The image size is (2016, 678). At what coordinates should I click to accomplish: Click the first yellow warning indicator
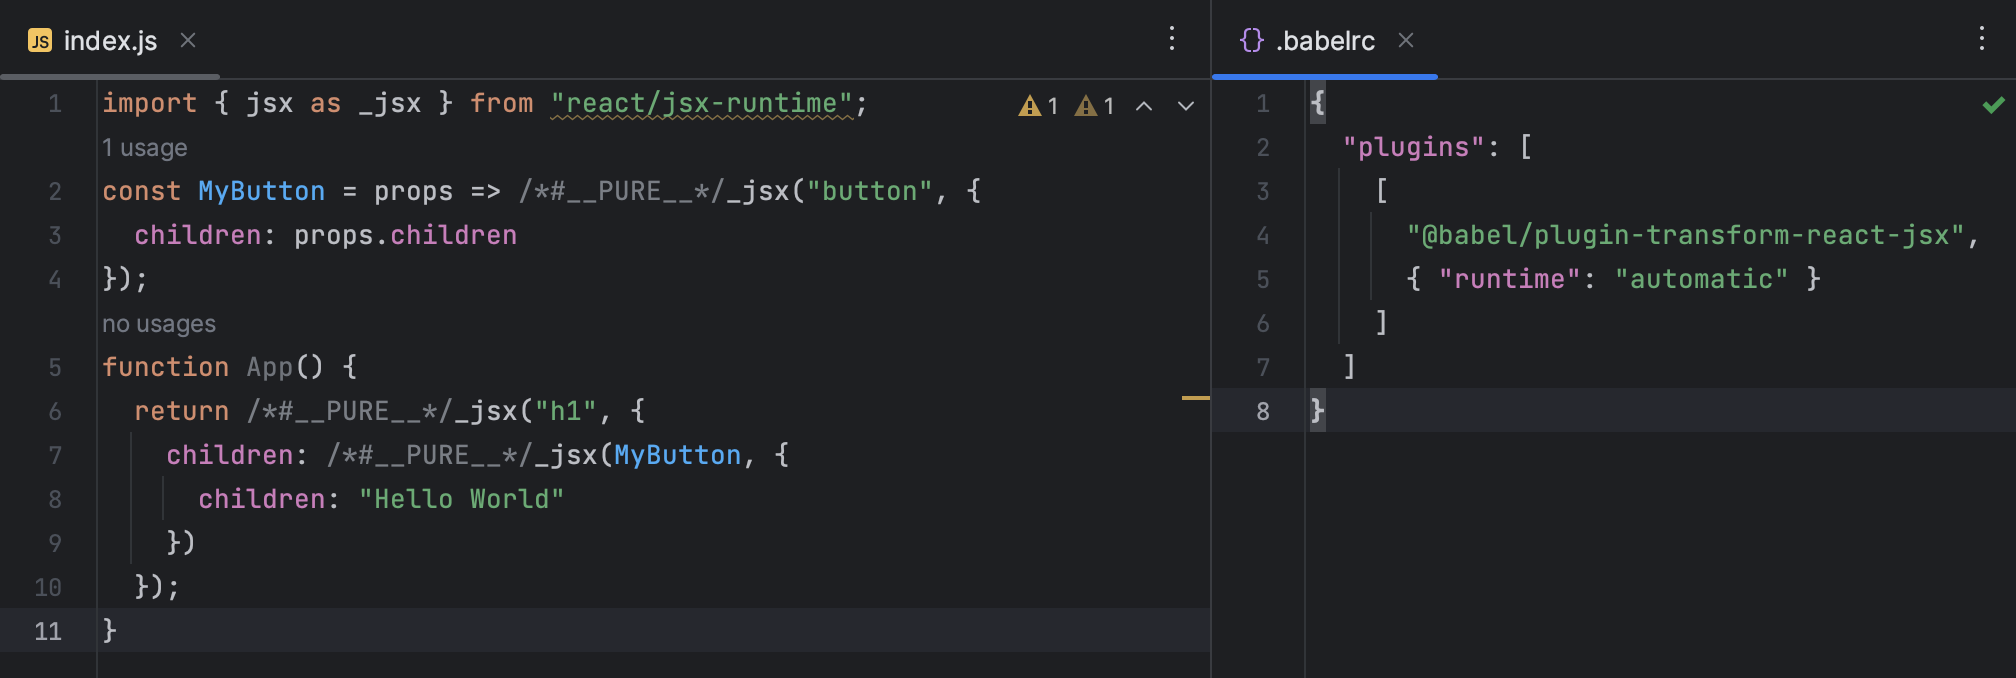(1038, 105)
